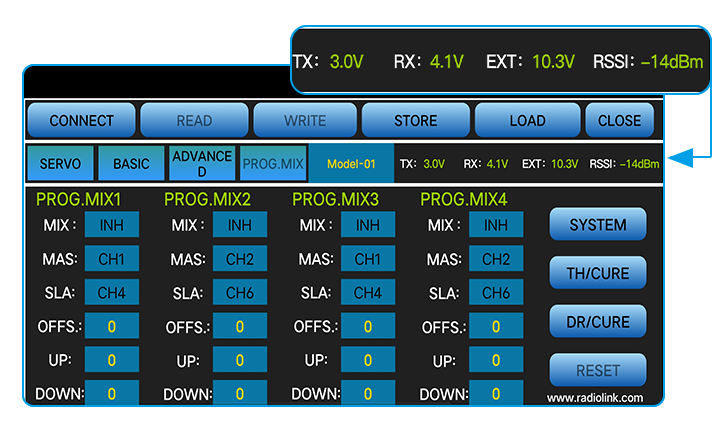Click the WRITE button

305,120
